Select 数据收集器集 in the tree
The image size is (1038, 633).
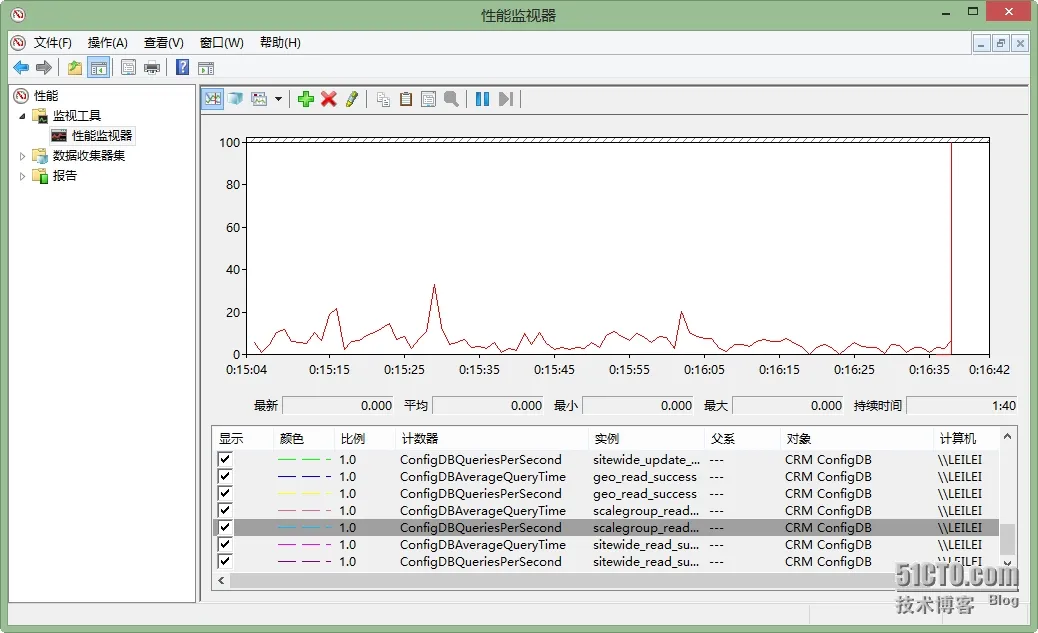(89, 156)
